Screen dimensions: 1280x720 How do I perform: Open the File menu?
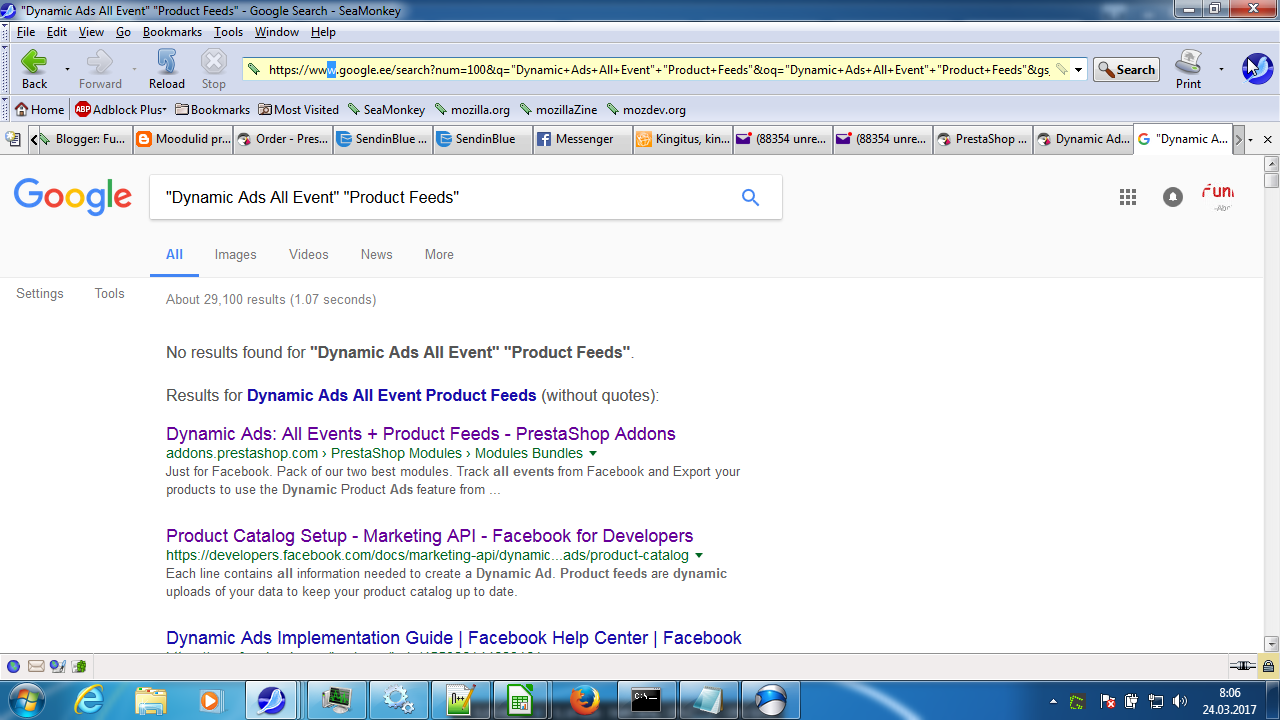point(26,32)
